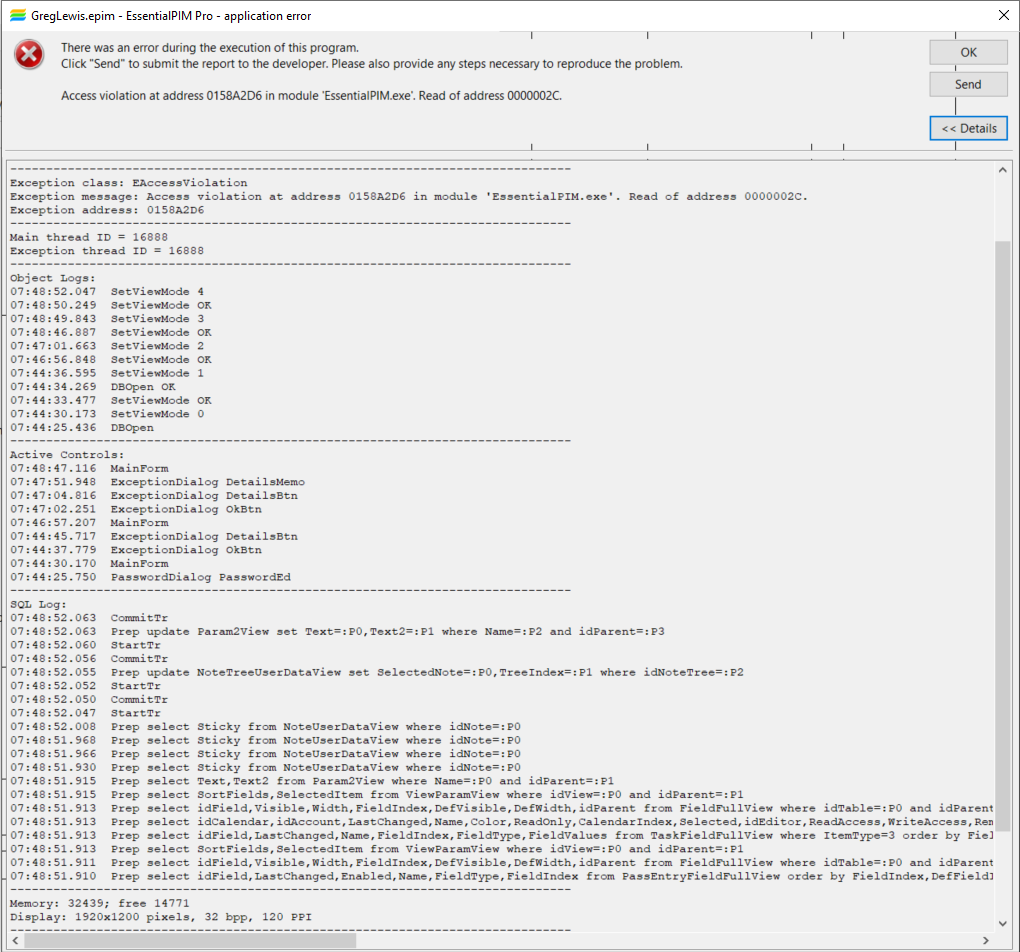The image size is (1020, 952).
Task: Click the EssentialPIM icon in the title bar
Action: (x=18, y=16)
